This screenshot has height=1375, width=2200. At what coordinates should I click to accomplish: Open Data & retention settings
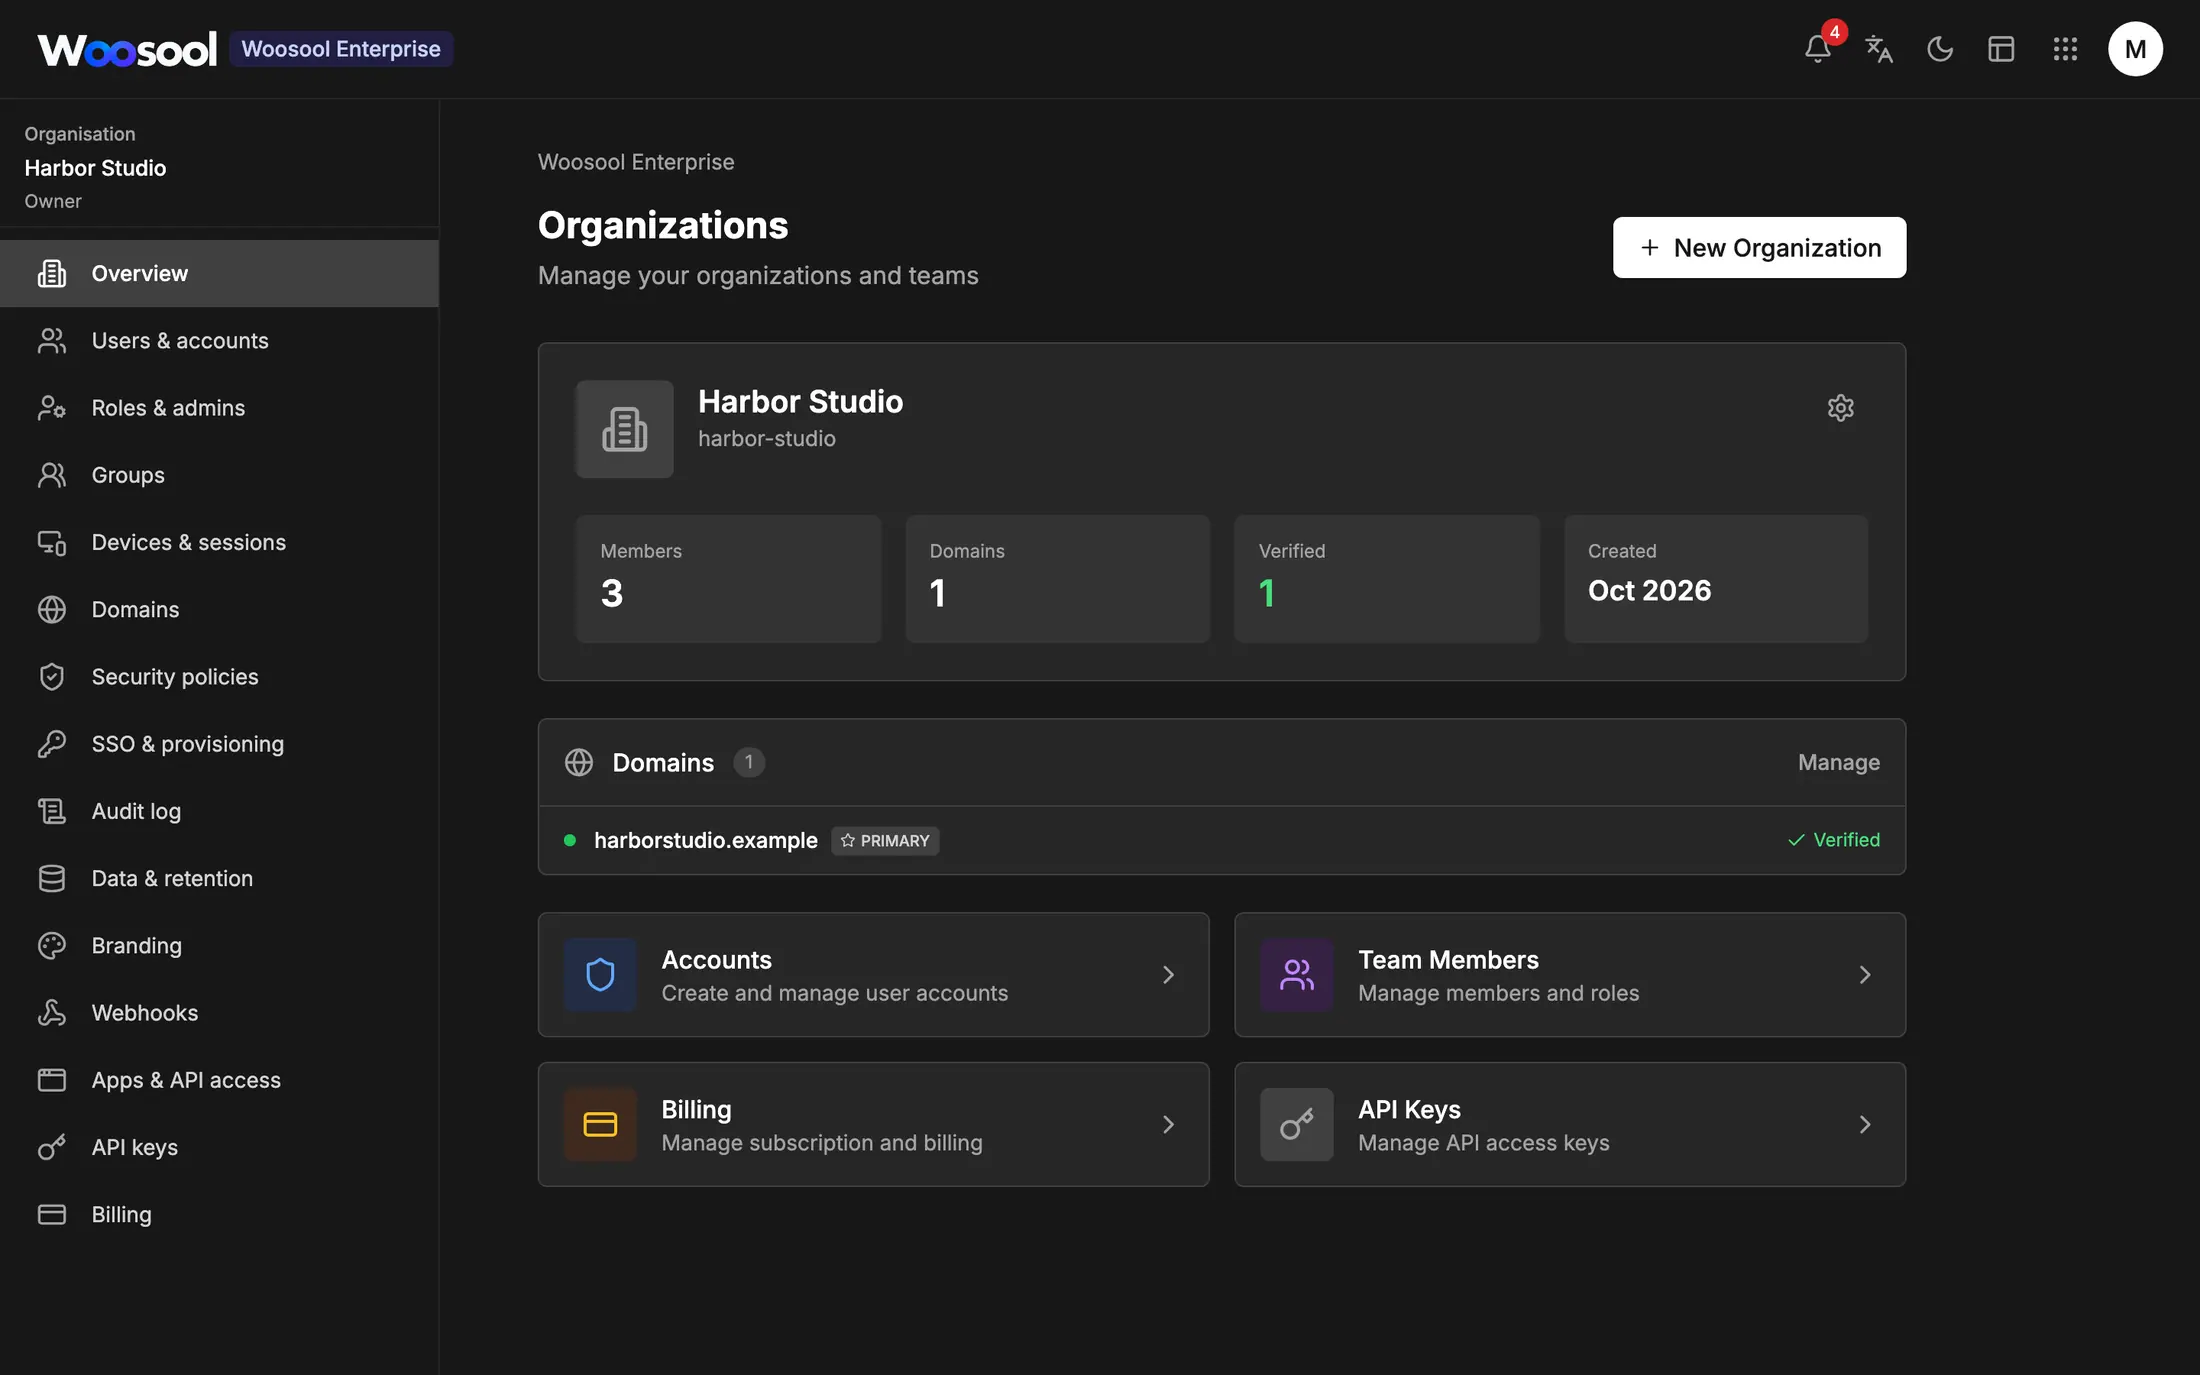click(219, 878)
